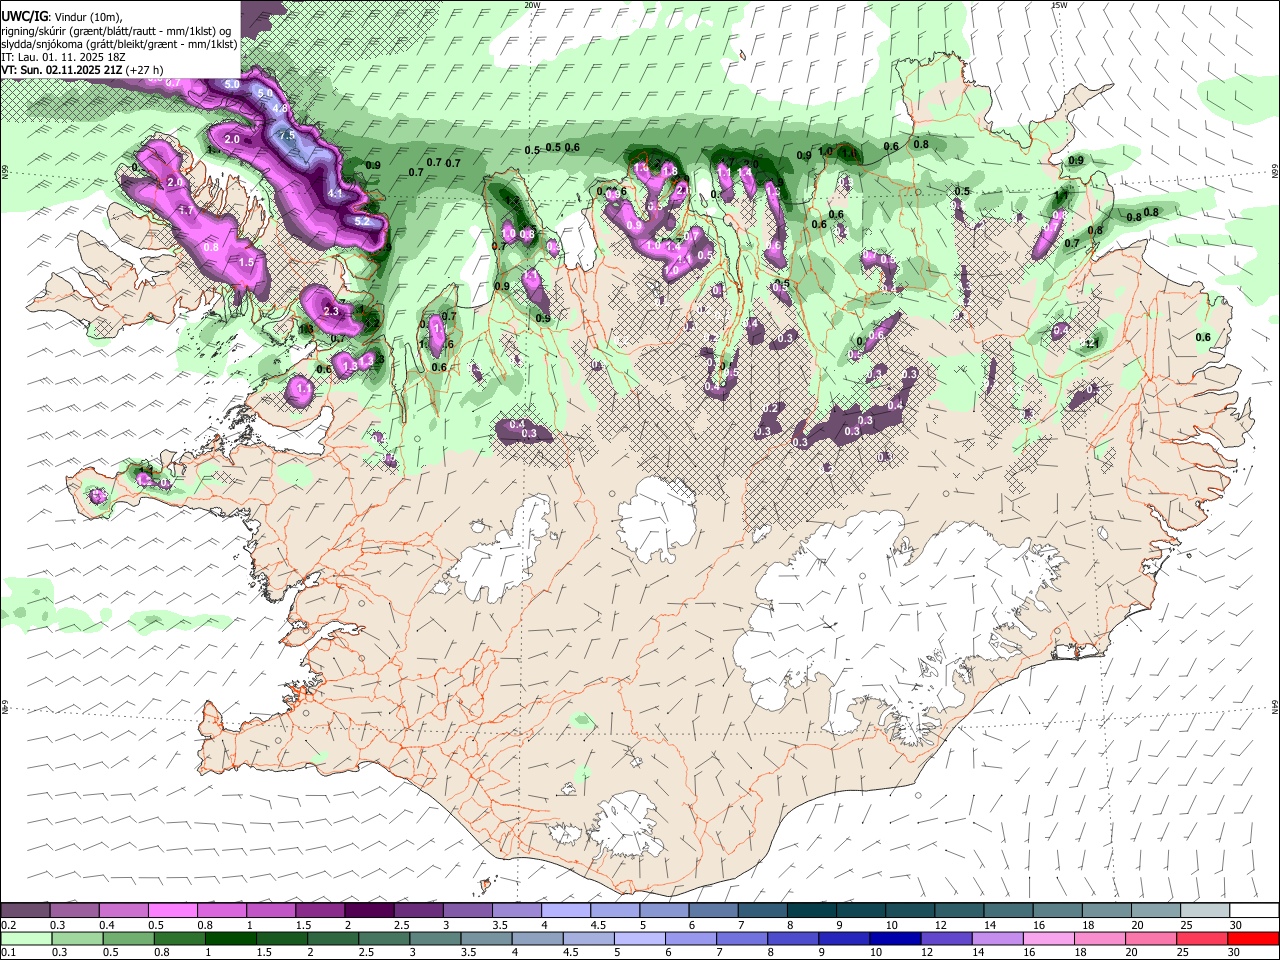The height and width of the screenshot is (960, 1280).
Task: Click the dark navy swatch between 10 and 12, lower scale
Action: tap(893, 939)
